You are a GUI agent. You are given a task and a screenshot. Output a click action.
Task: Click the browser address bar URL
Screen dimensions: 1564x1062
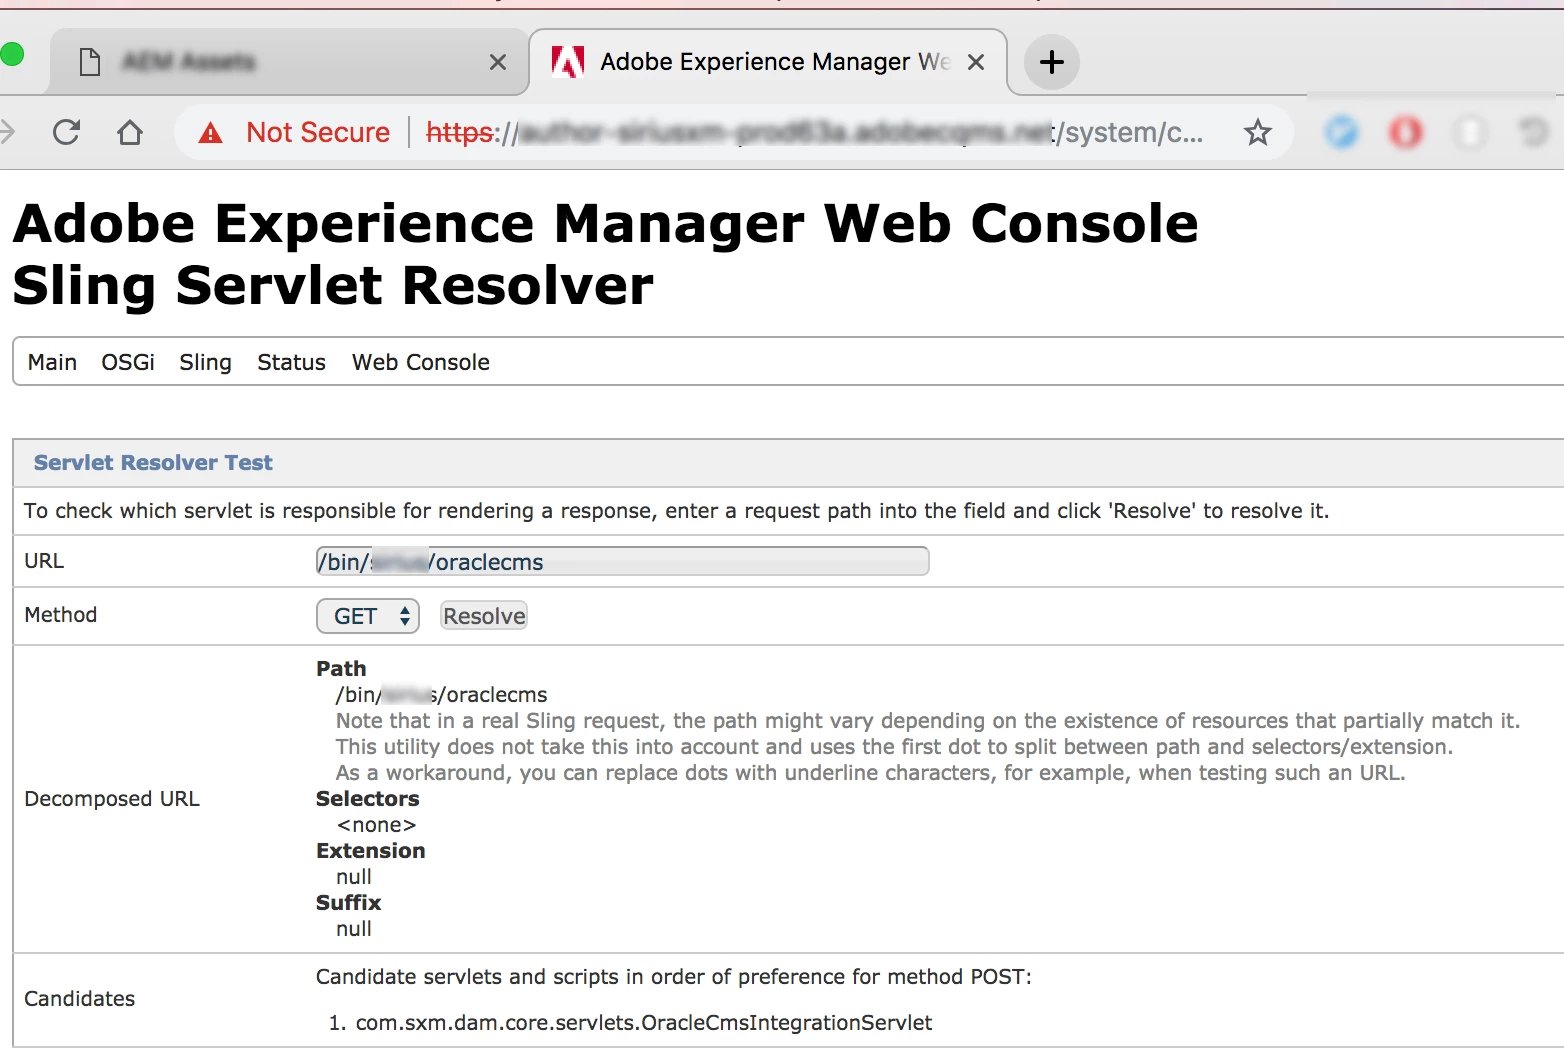(814, 132)
